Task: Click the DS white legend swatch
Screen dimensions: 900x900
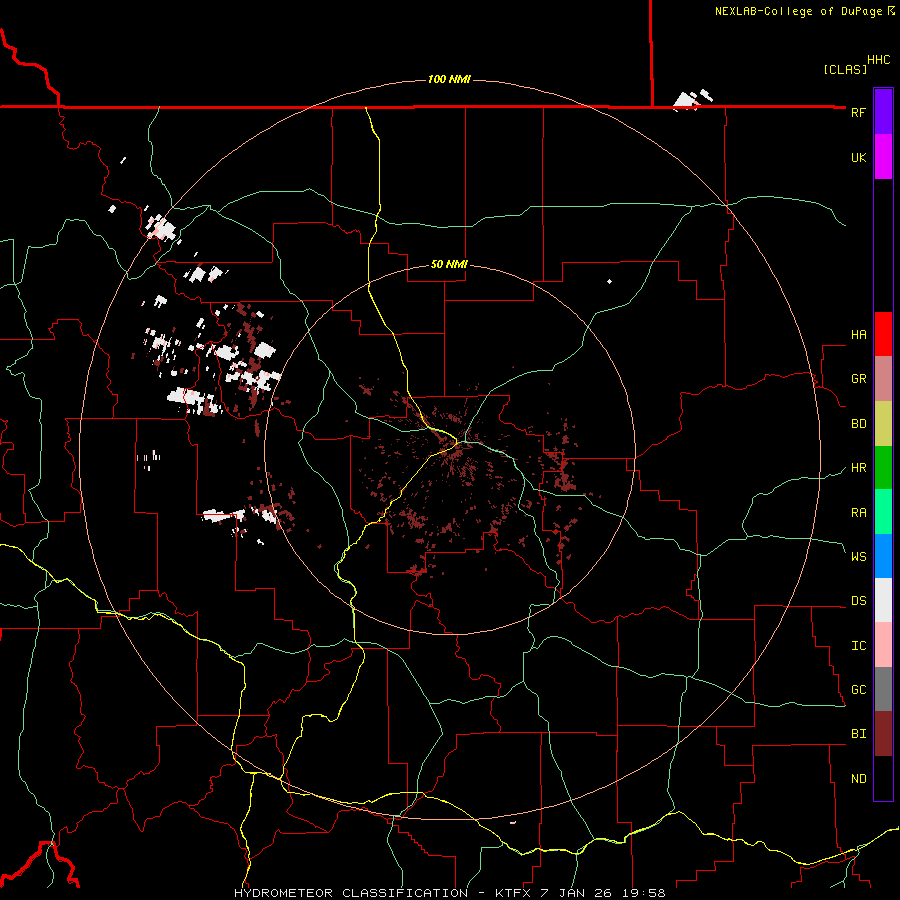Action: [x=883, y=600]
